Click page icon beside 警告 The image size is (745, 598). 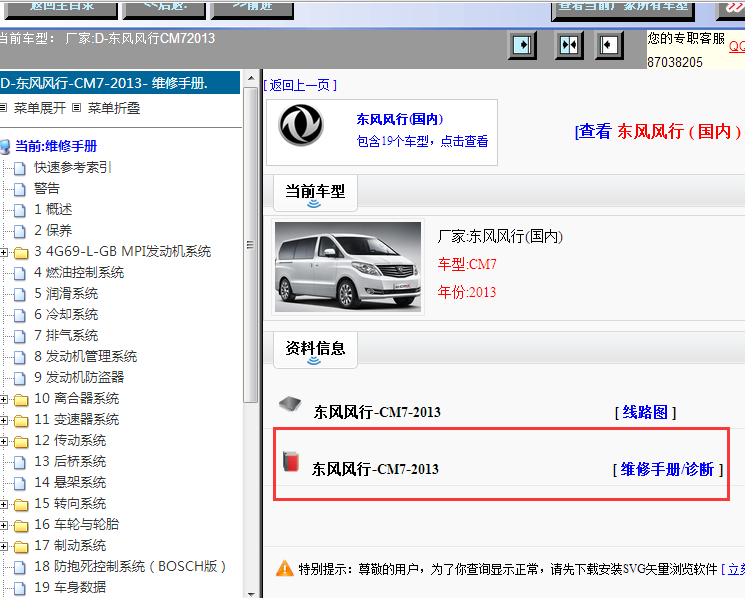[x=20, y=189]
